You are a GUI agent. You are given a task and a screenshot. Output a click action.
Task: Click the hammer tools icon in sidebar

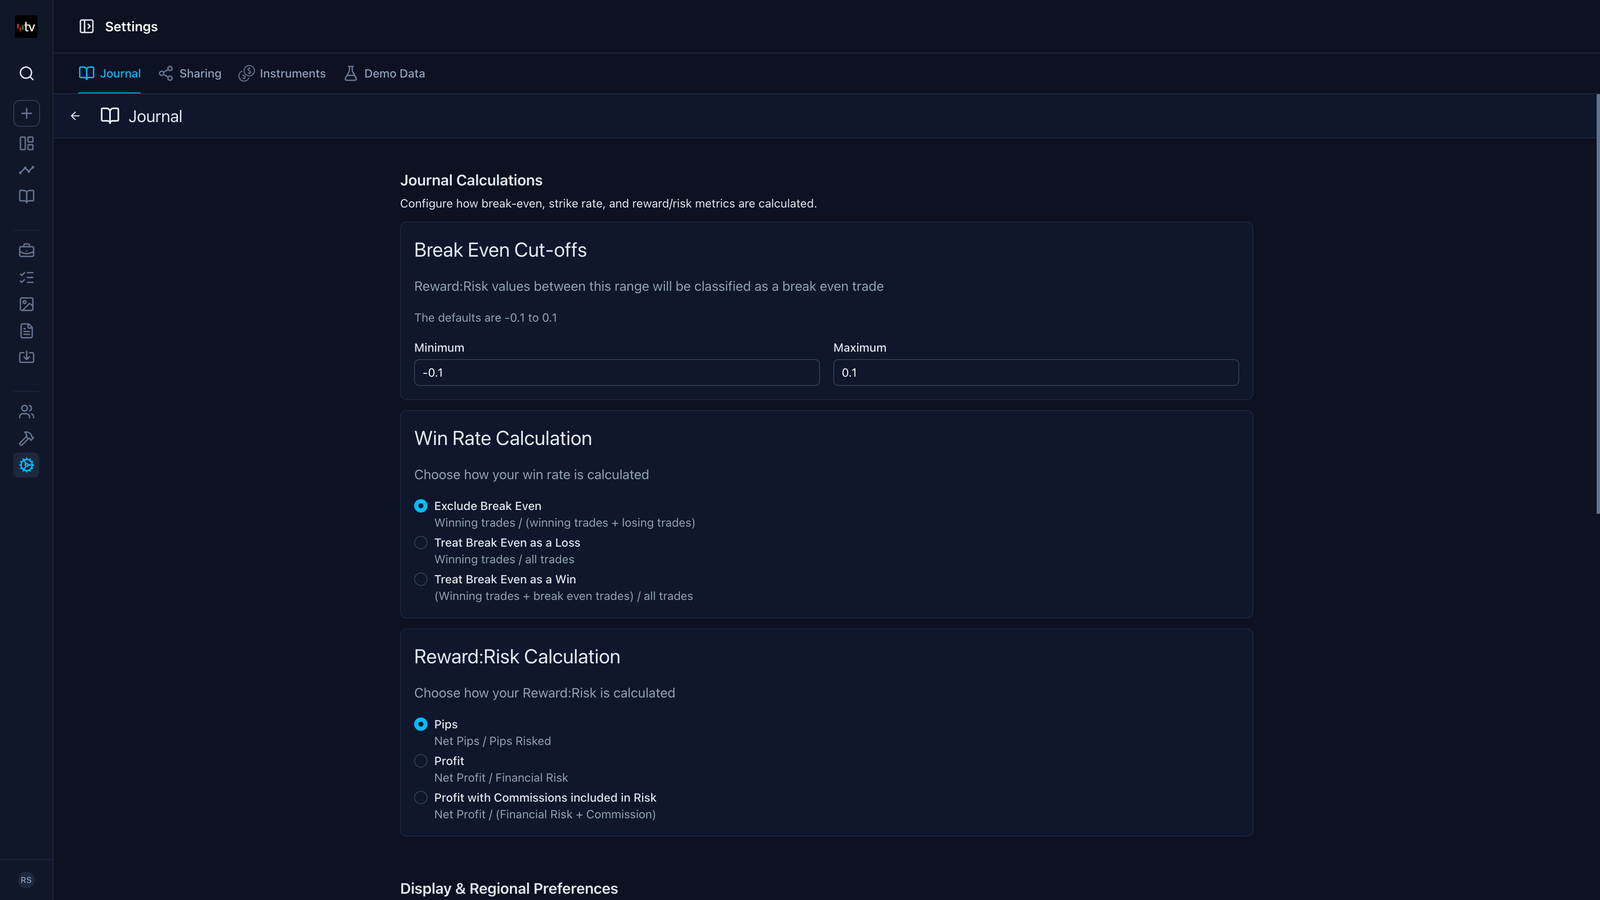[27, 438]
